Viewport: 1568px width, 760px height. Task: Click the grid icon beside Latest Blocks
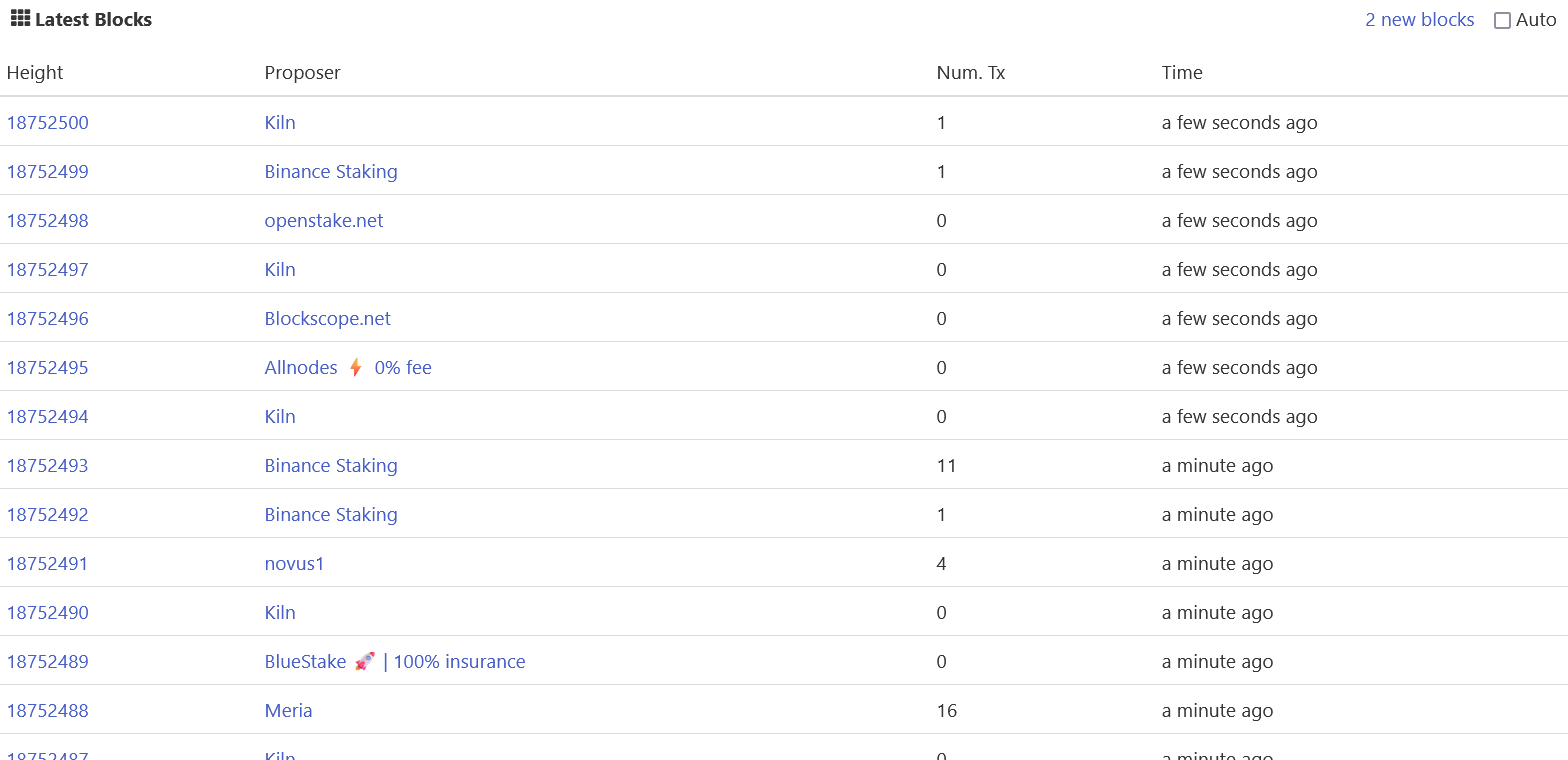point(20,18)
